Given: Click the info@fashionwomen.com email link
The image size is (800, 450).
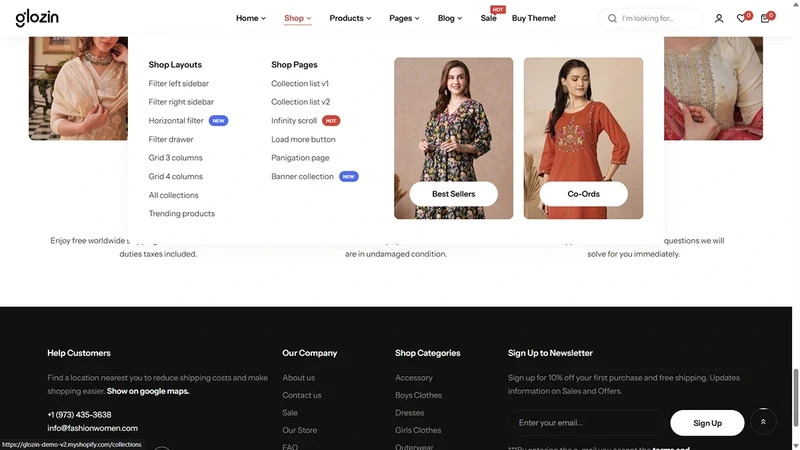Looking at the screenshot, I should click(92, 428).
